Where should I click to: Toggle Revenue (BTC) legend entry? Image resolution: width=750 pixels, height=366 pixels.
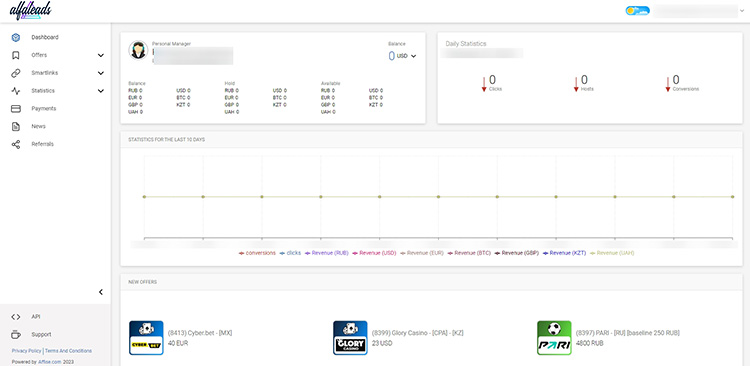[x=469, y=253]
